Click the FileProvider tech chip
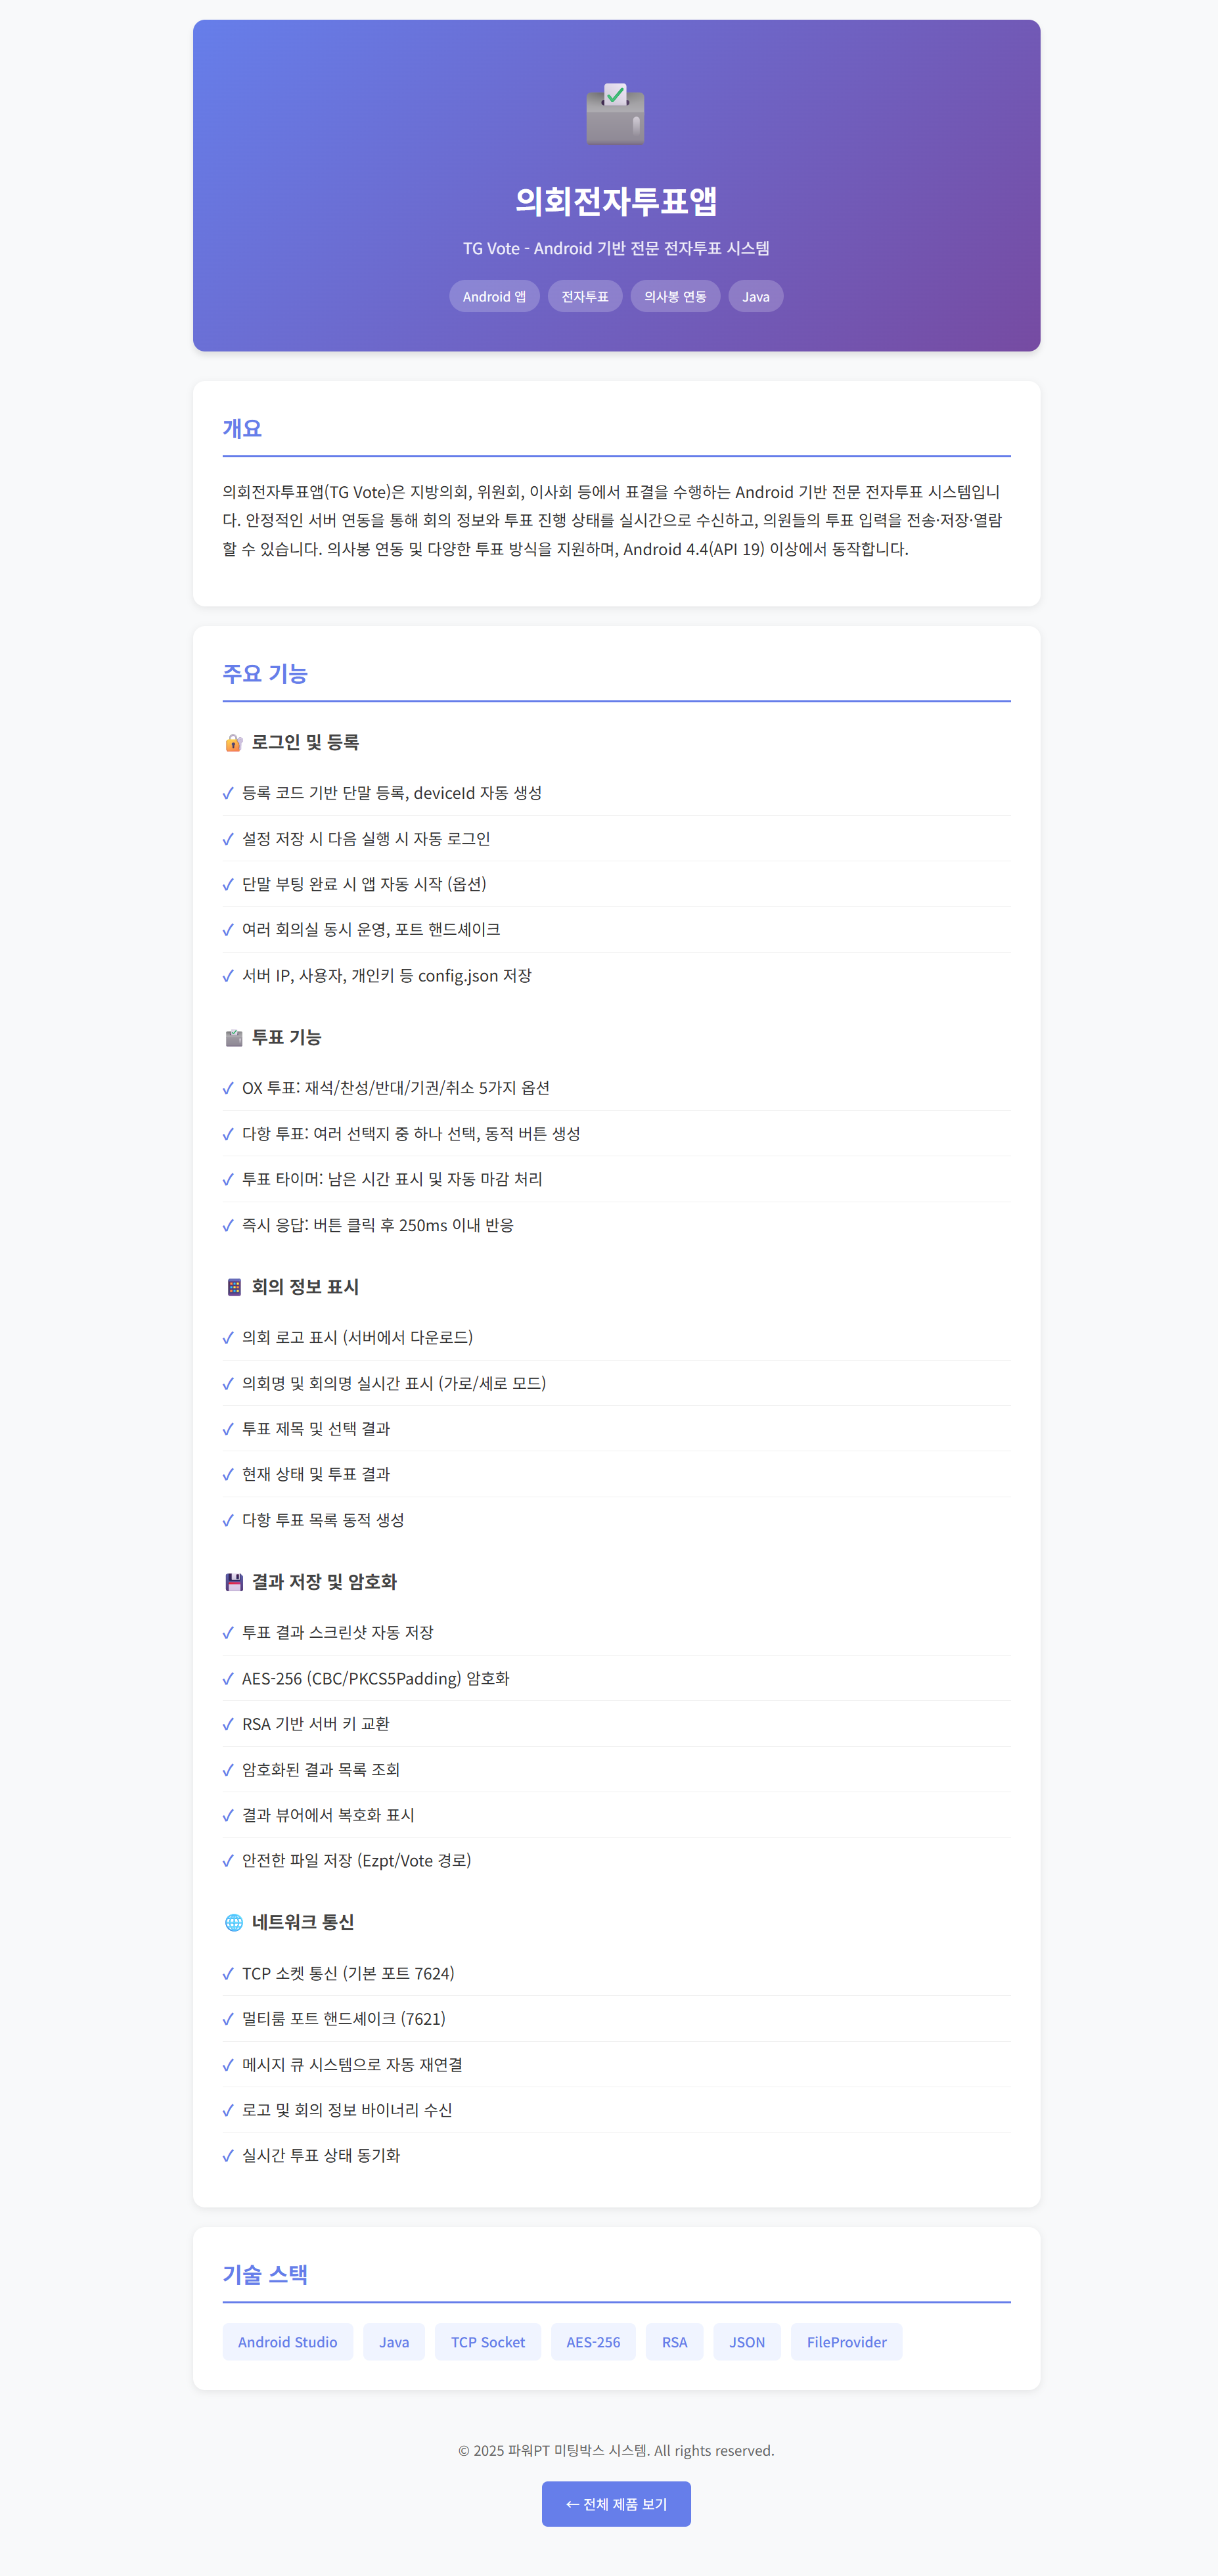The image size is (1218, 2576). tap(846, 2341)
